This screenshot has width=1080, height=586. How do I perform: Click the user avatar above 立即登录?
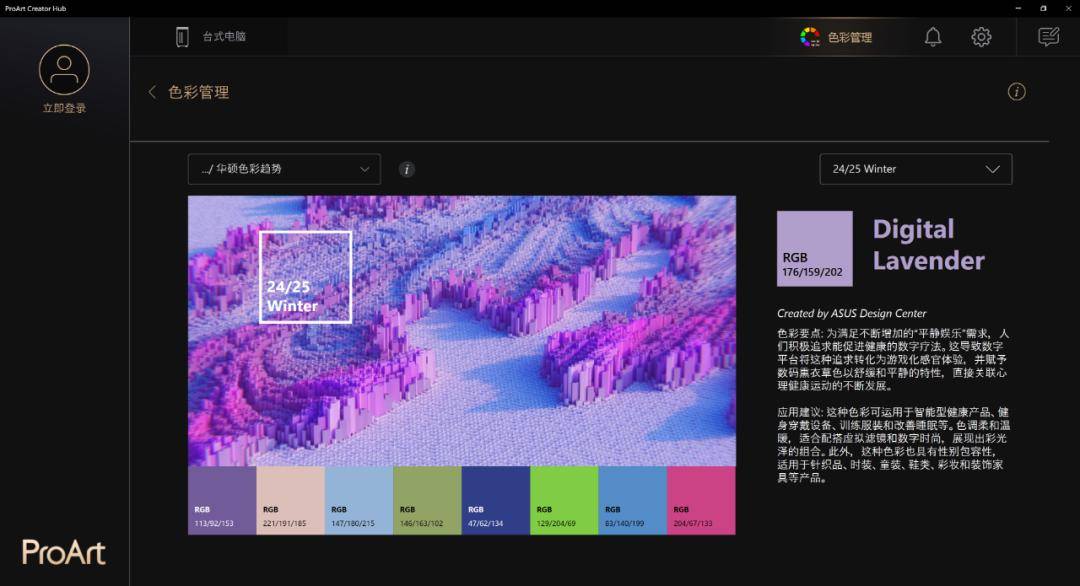click(x=64, y=72)
